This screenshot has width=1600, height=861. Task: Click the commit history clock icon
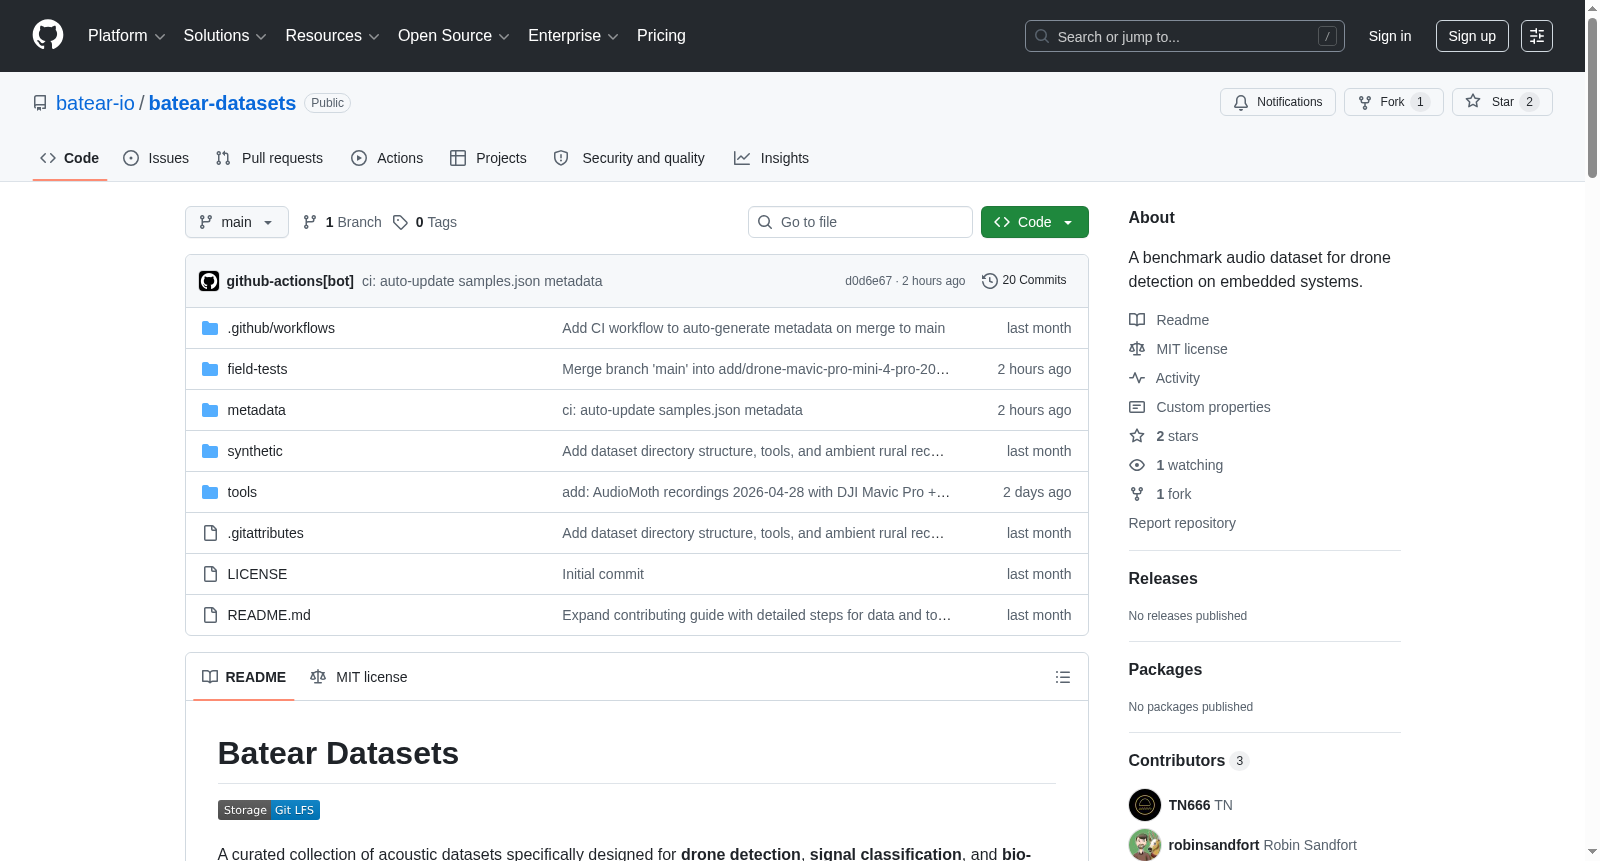click(x=990, y=281)
